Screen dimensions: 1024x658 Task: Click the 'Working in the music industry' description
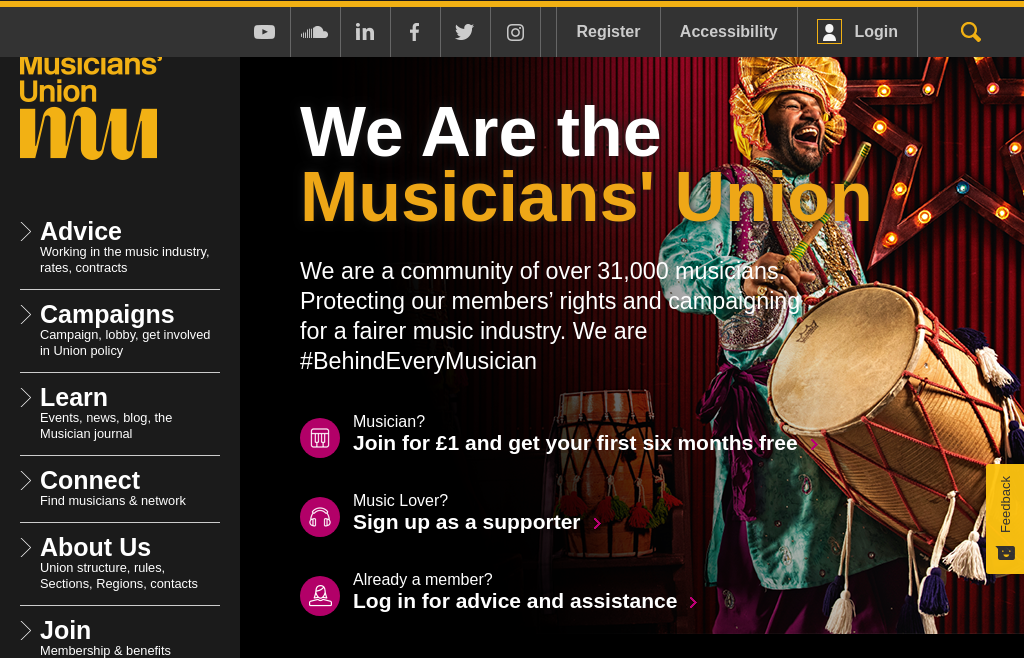(x=124, y=260)
